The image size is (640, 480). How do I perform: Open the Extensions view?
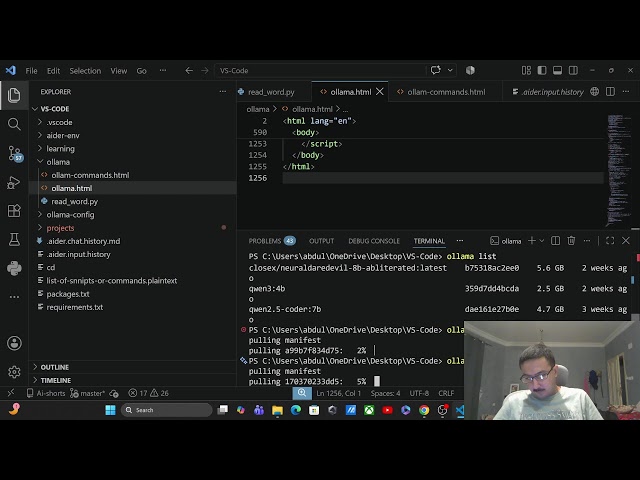(14, 211)
